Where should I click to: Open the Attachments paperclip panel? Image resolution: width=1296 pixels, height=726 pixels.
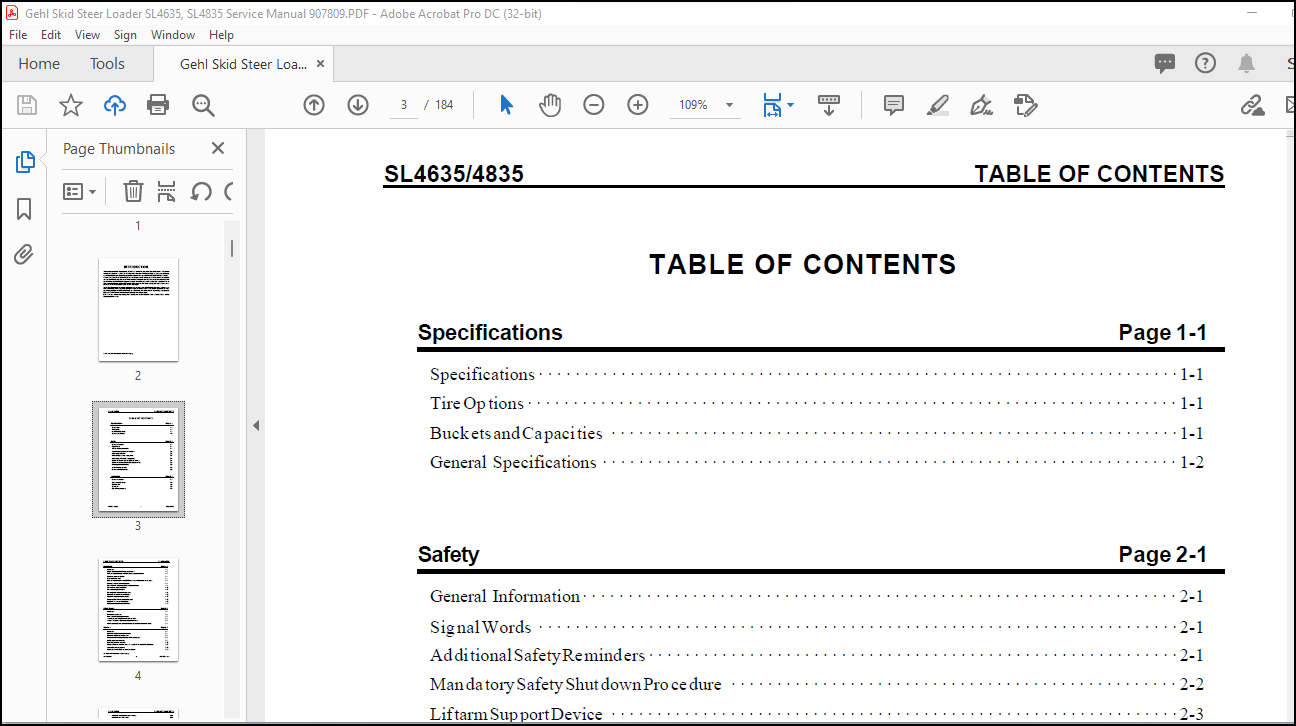click(x=24, y=255)
